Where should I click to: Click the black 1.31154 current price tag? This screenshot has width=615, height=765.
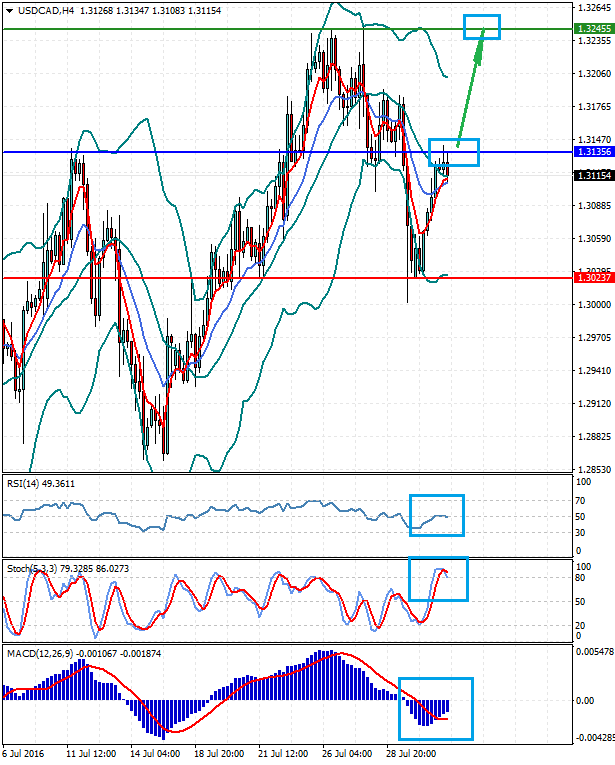pos(594,175)
